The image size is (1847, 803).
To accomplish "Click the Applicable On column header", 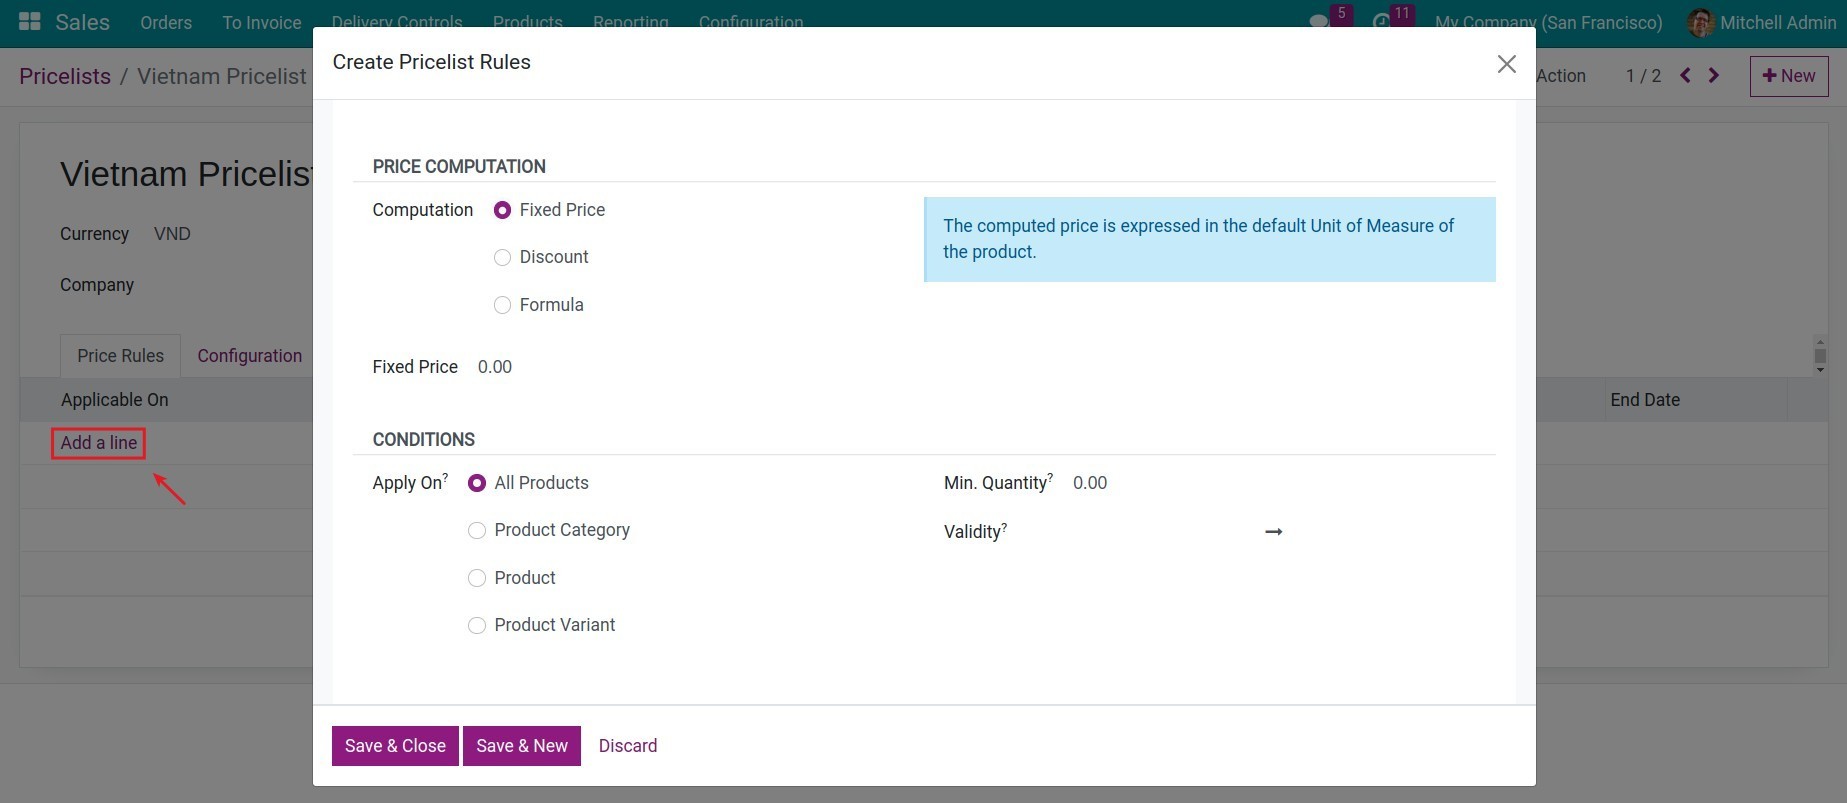I will 115,400.
